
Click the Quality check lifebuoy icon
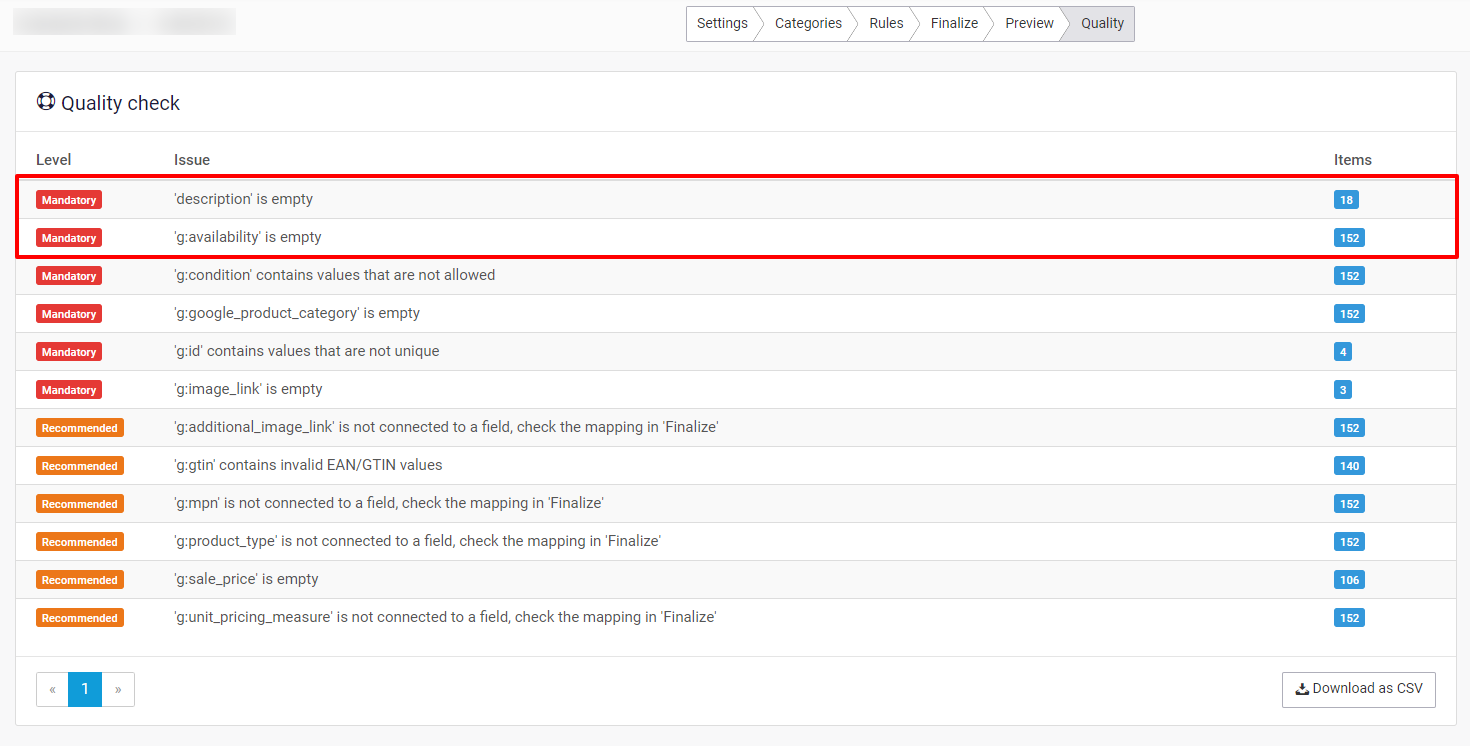(46, 102)
